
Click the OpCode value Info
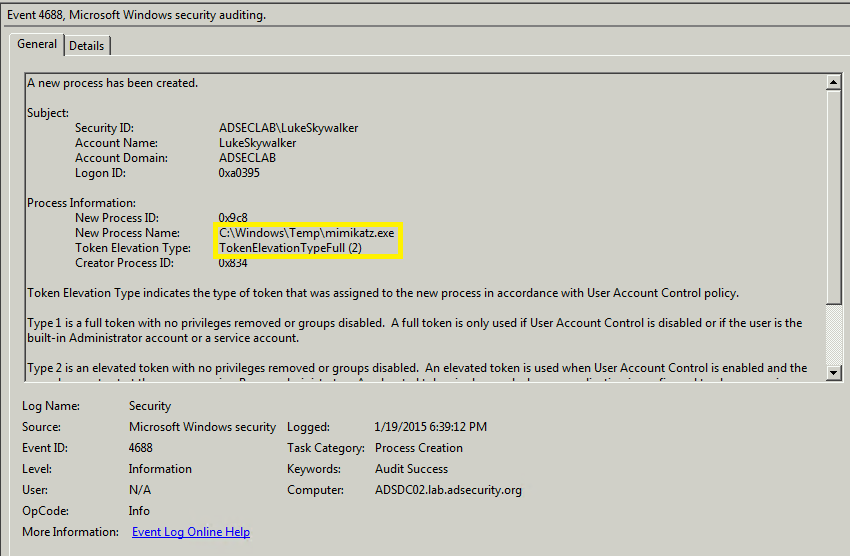[x=139, y=511]
